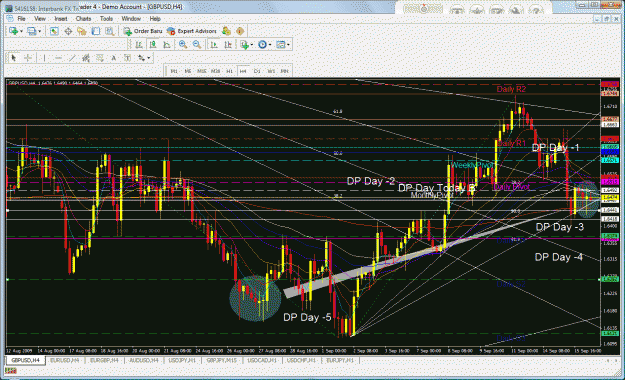Switch to the USDCAD,H1 chart tab
This screenshot has width=625, height=380.
pos(262,360)
